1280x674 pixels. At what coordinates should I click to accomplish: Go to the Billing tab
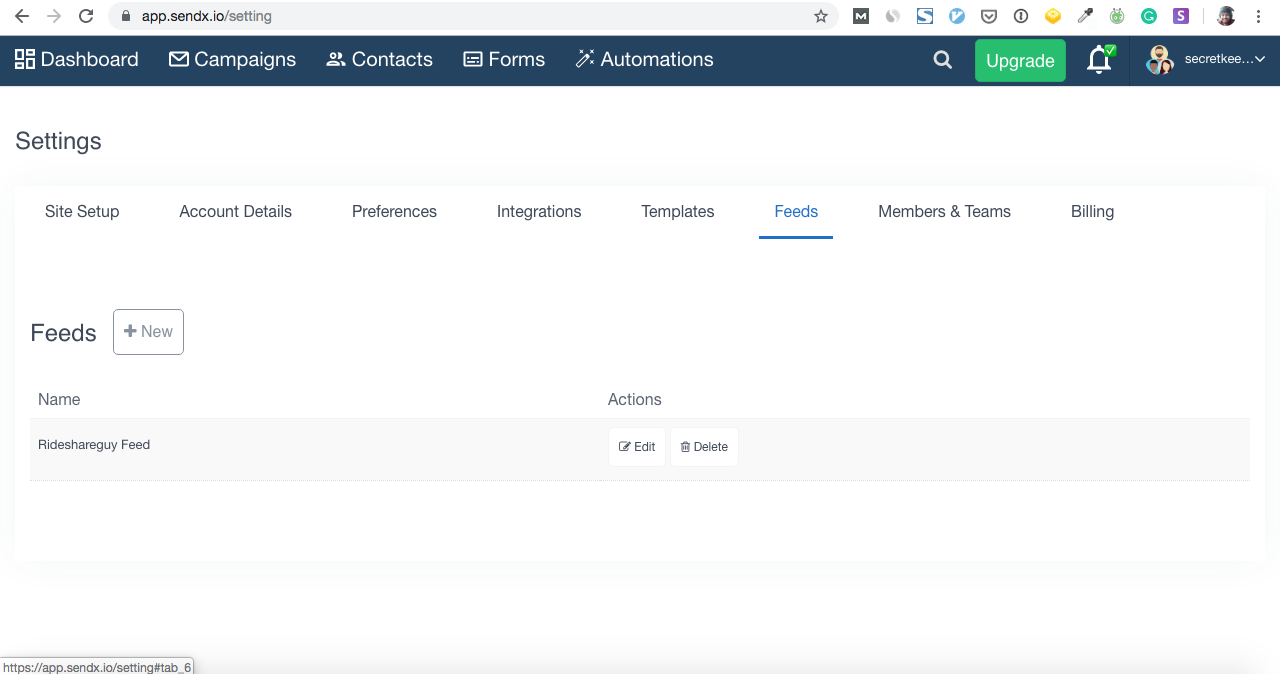pyautogui.click(x=1092, y=212)
